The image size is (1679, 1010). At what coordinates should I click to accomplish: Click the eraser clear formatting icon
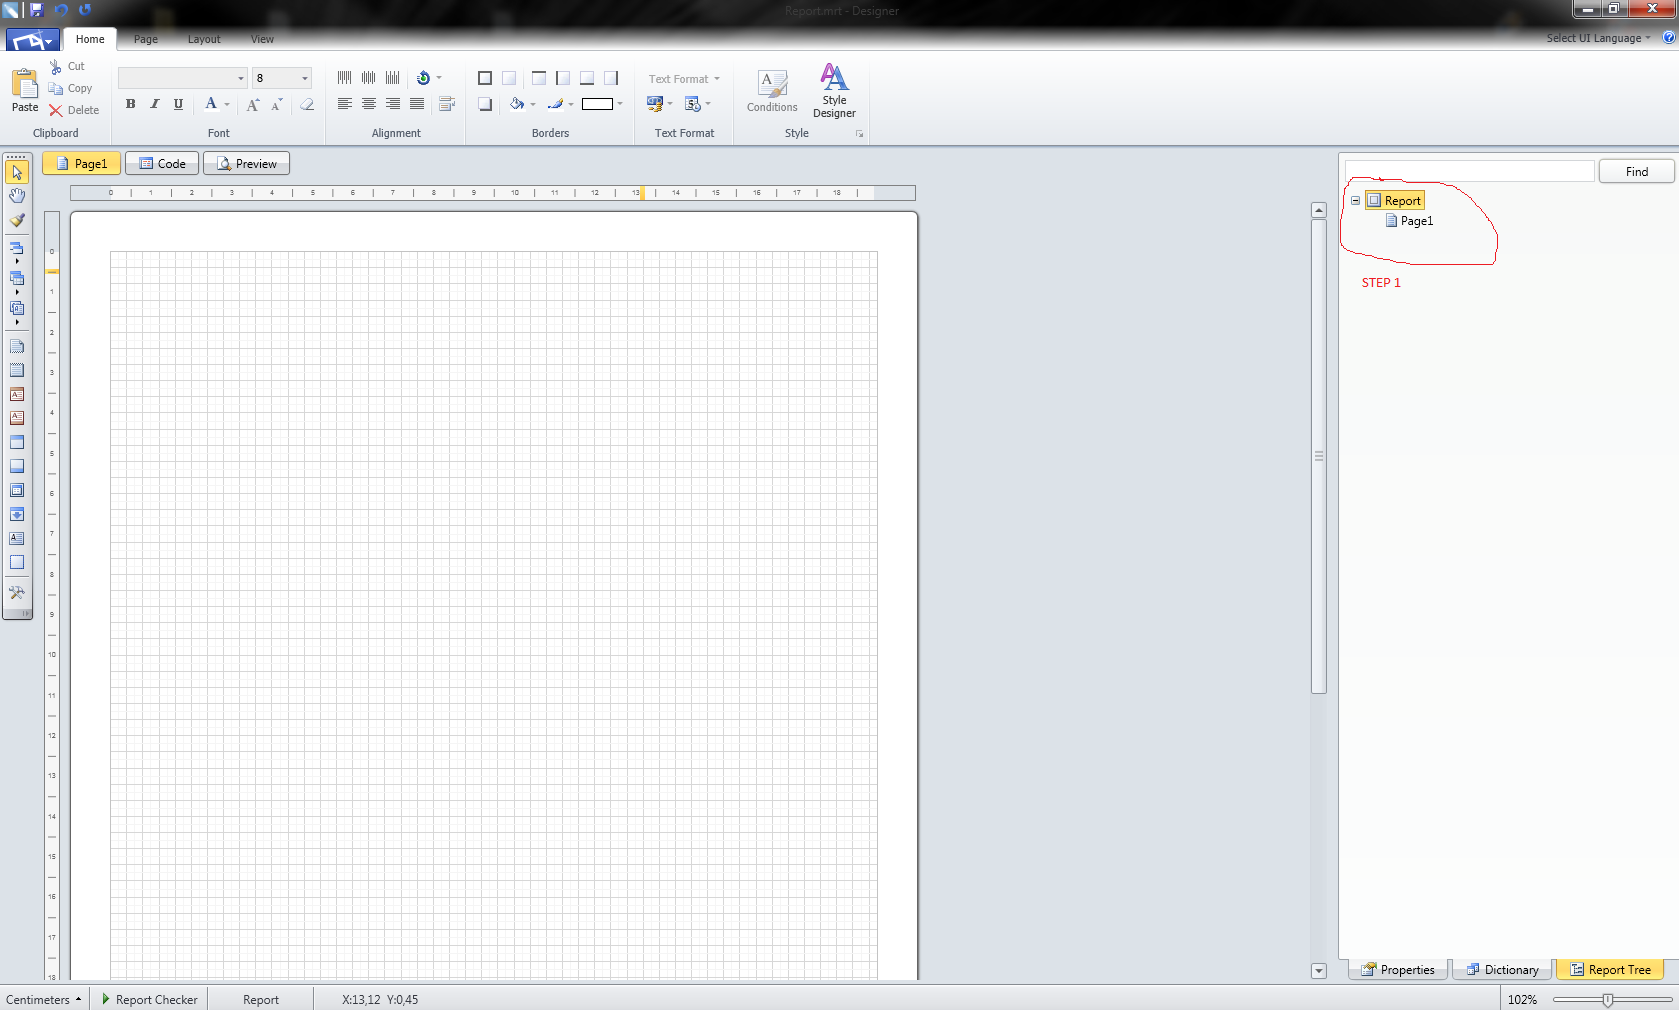point(307,104)
